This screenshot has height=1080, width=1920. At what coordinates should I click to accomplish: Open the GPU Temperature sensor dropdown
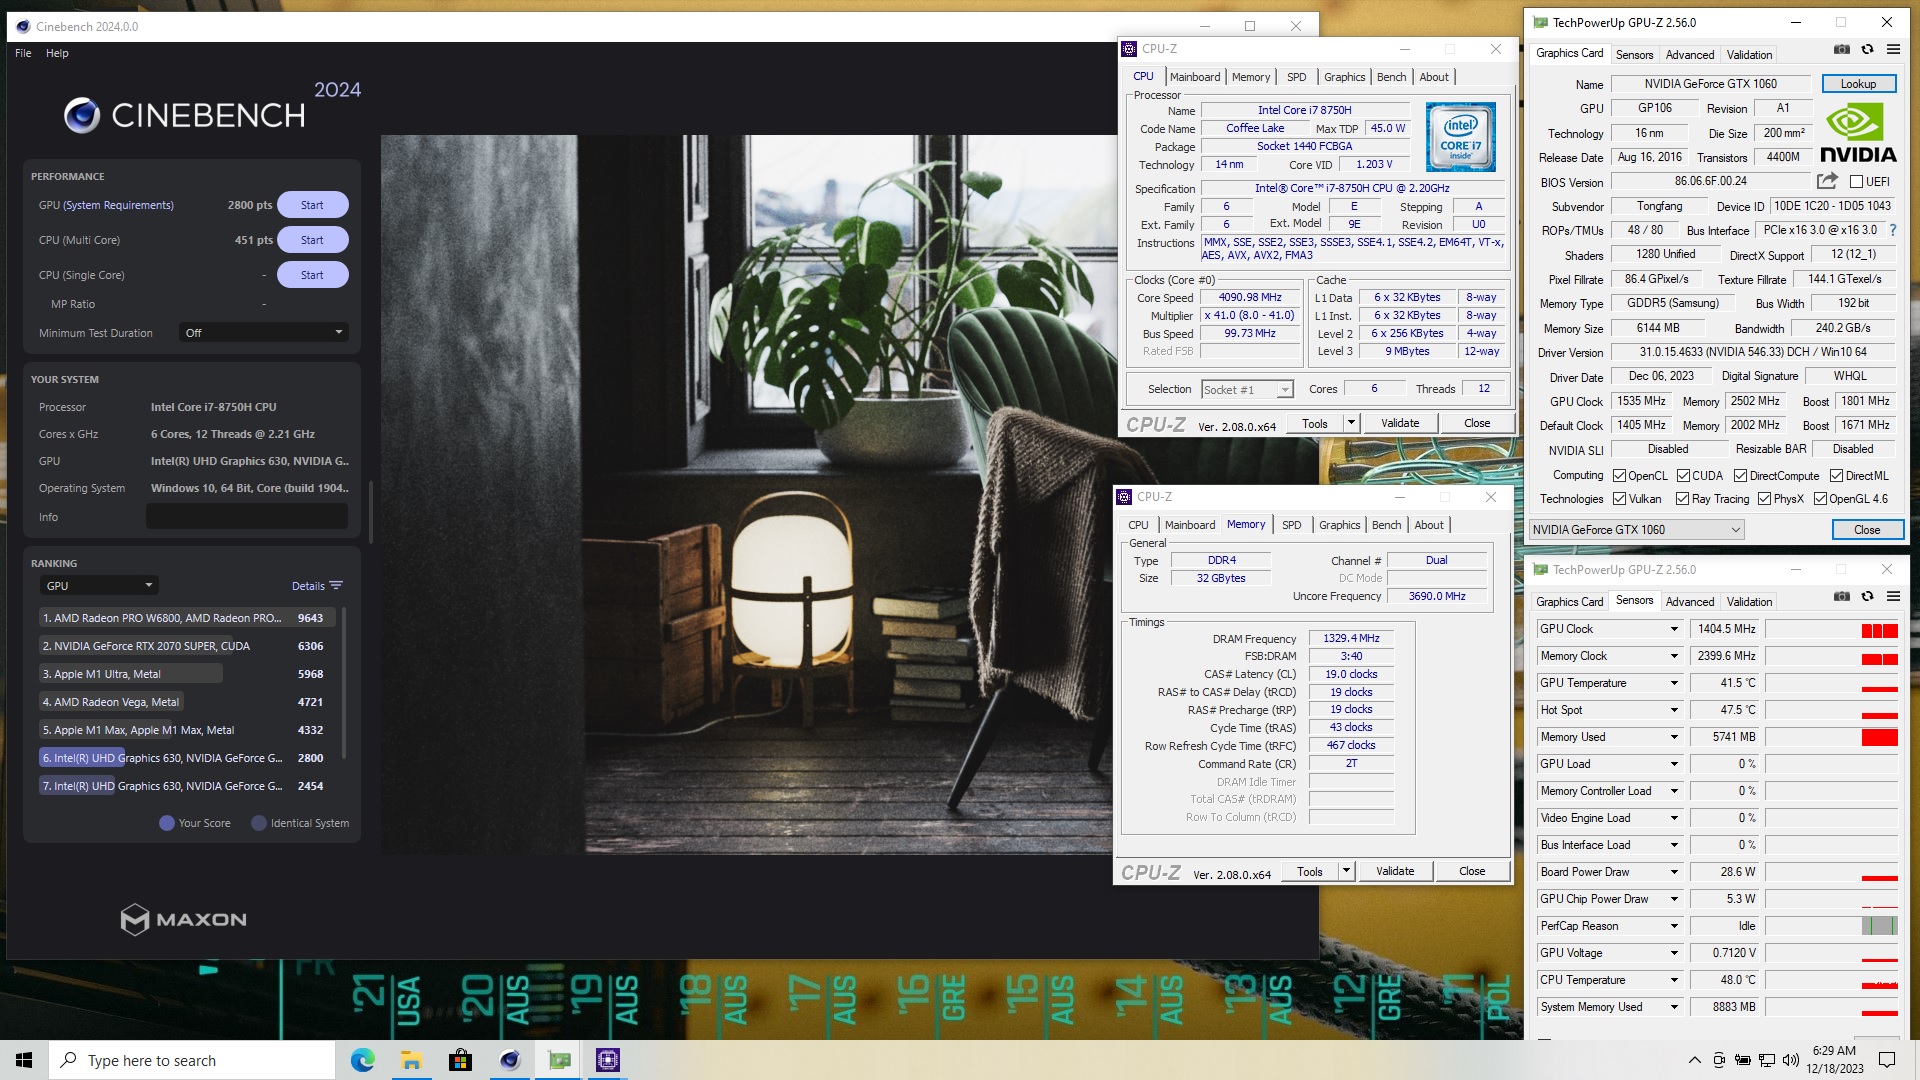pos(1674,683)
